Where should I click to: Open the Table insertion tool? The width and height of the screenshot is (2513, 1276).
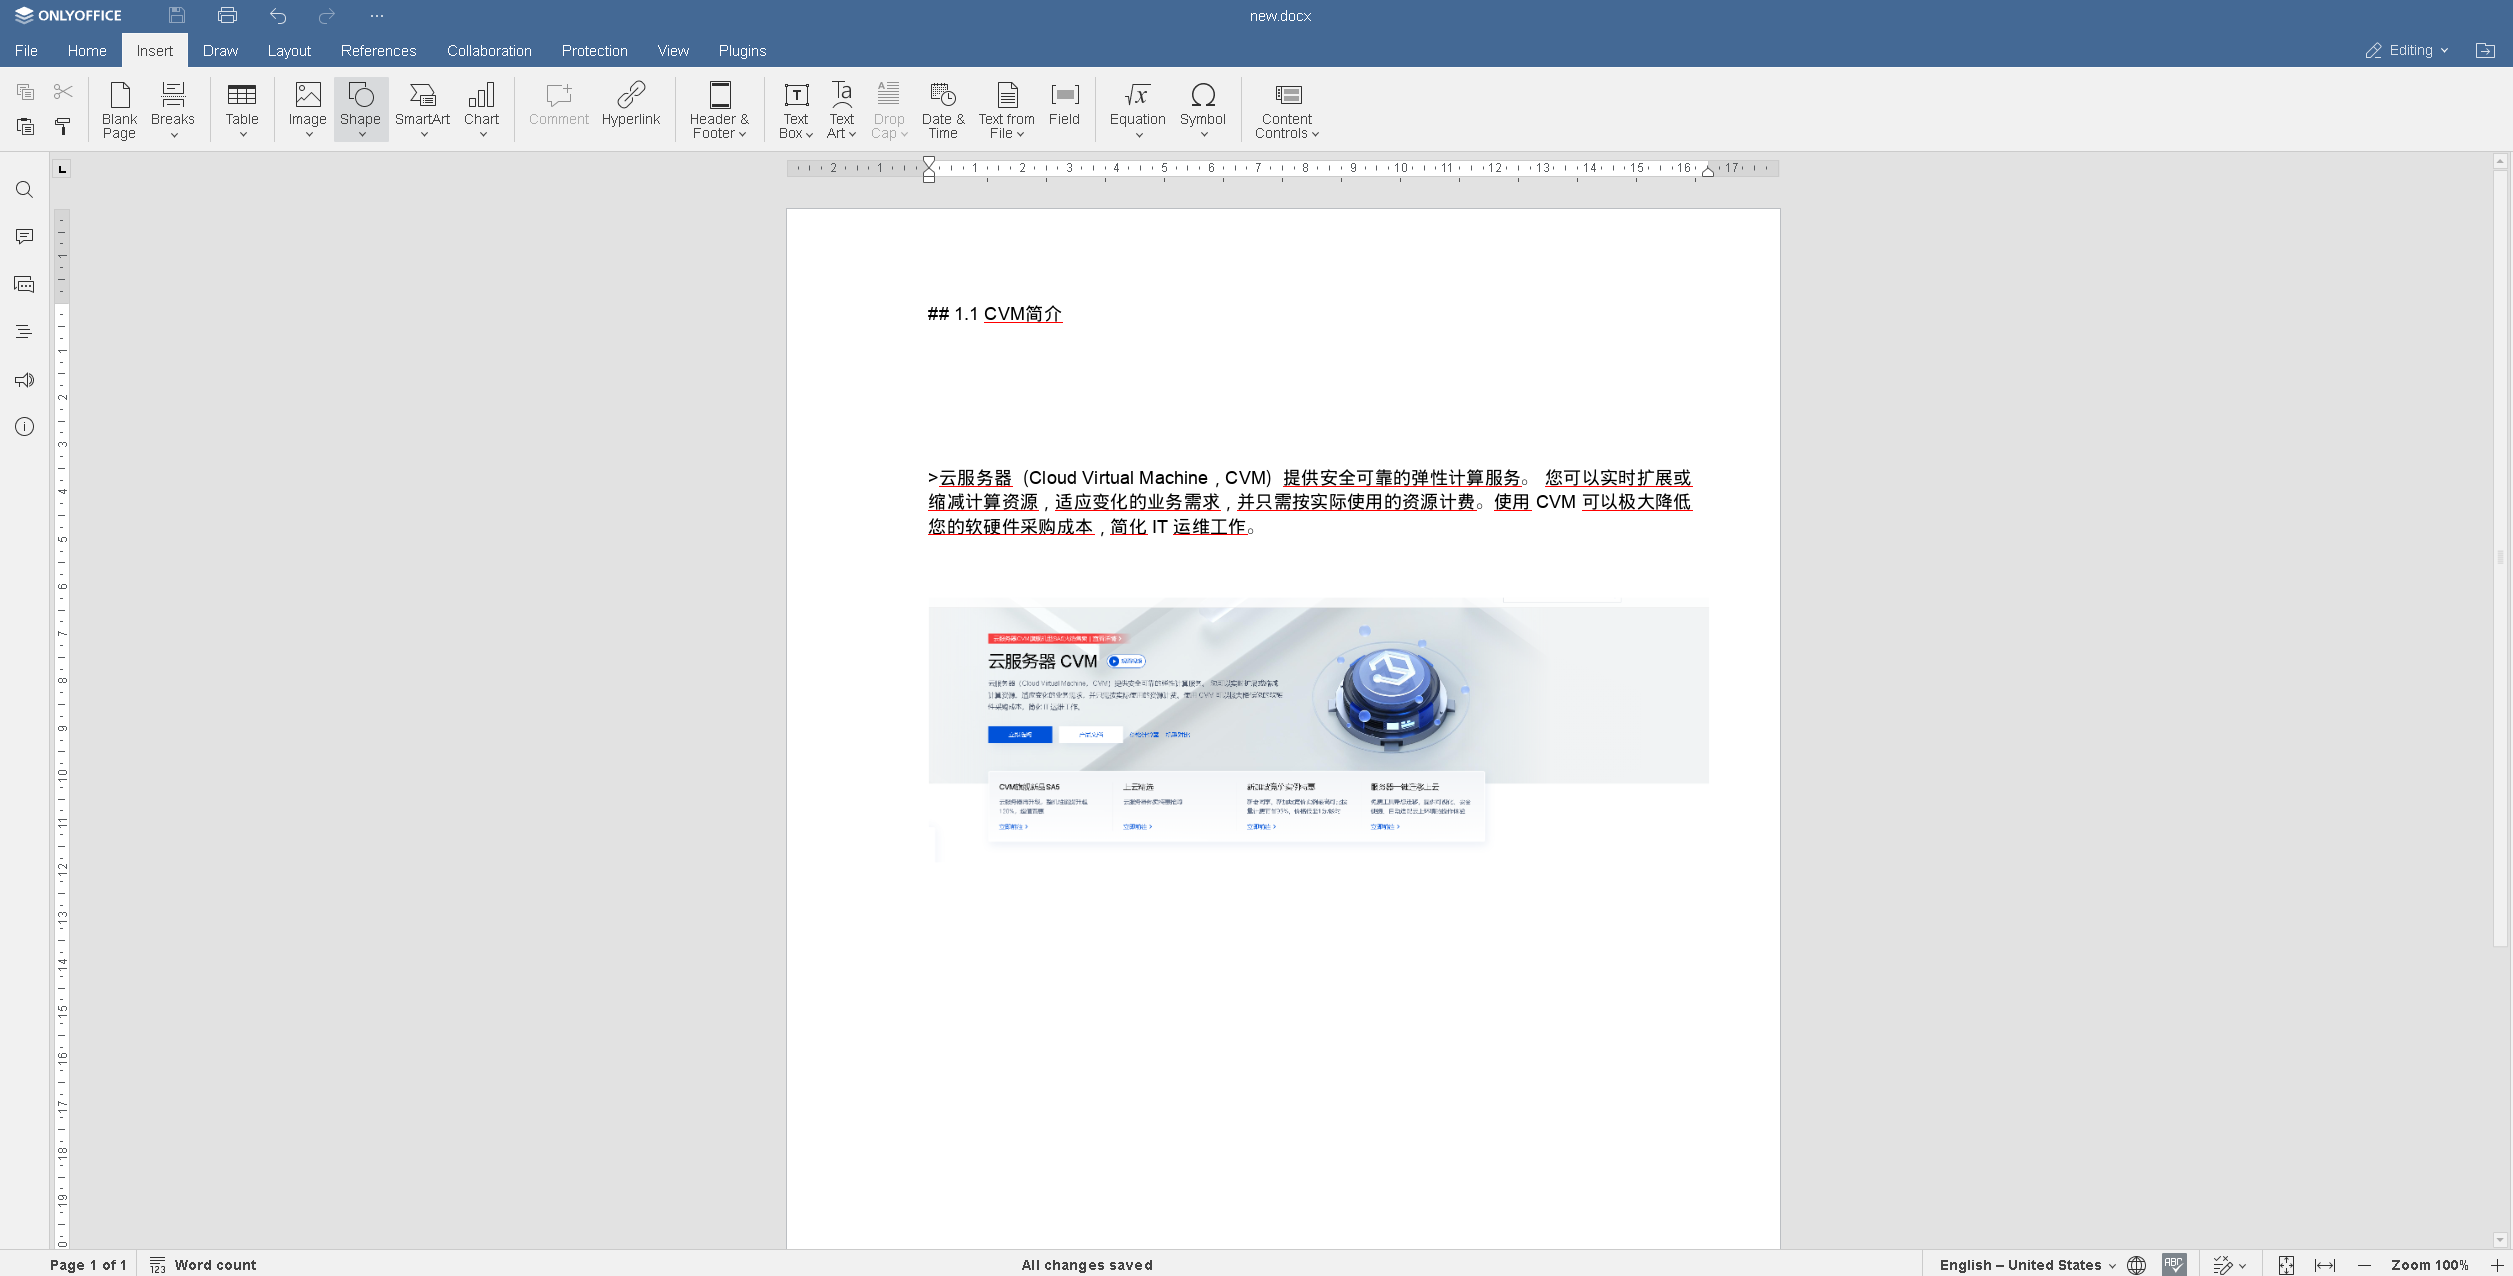pos(242,109)
